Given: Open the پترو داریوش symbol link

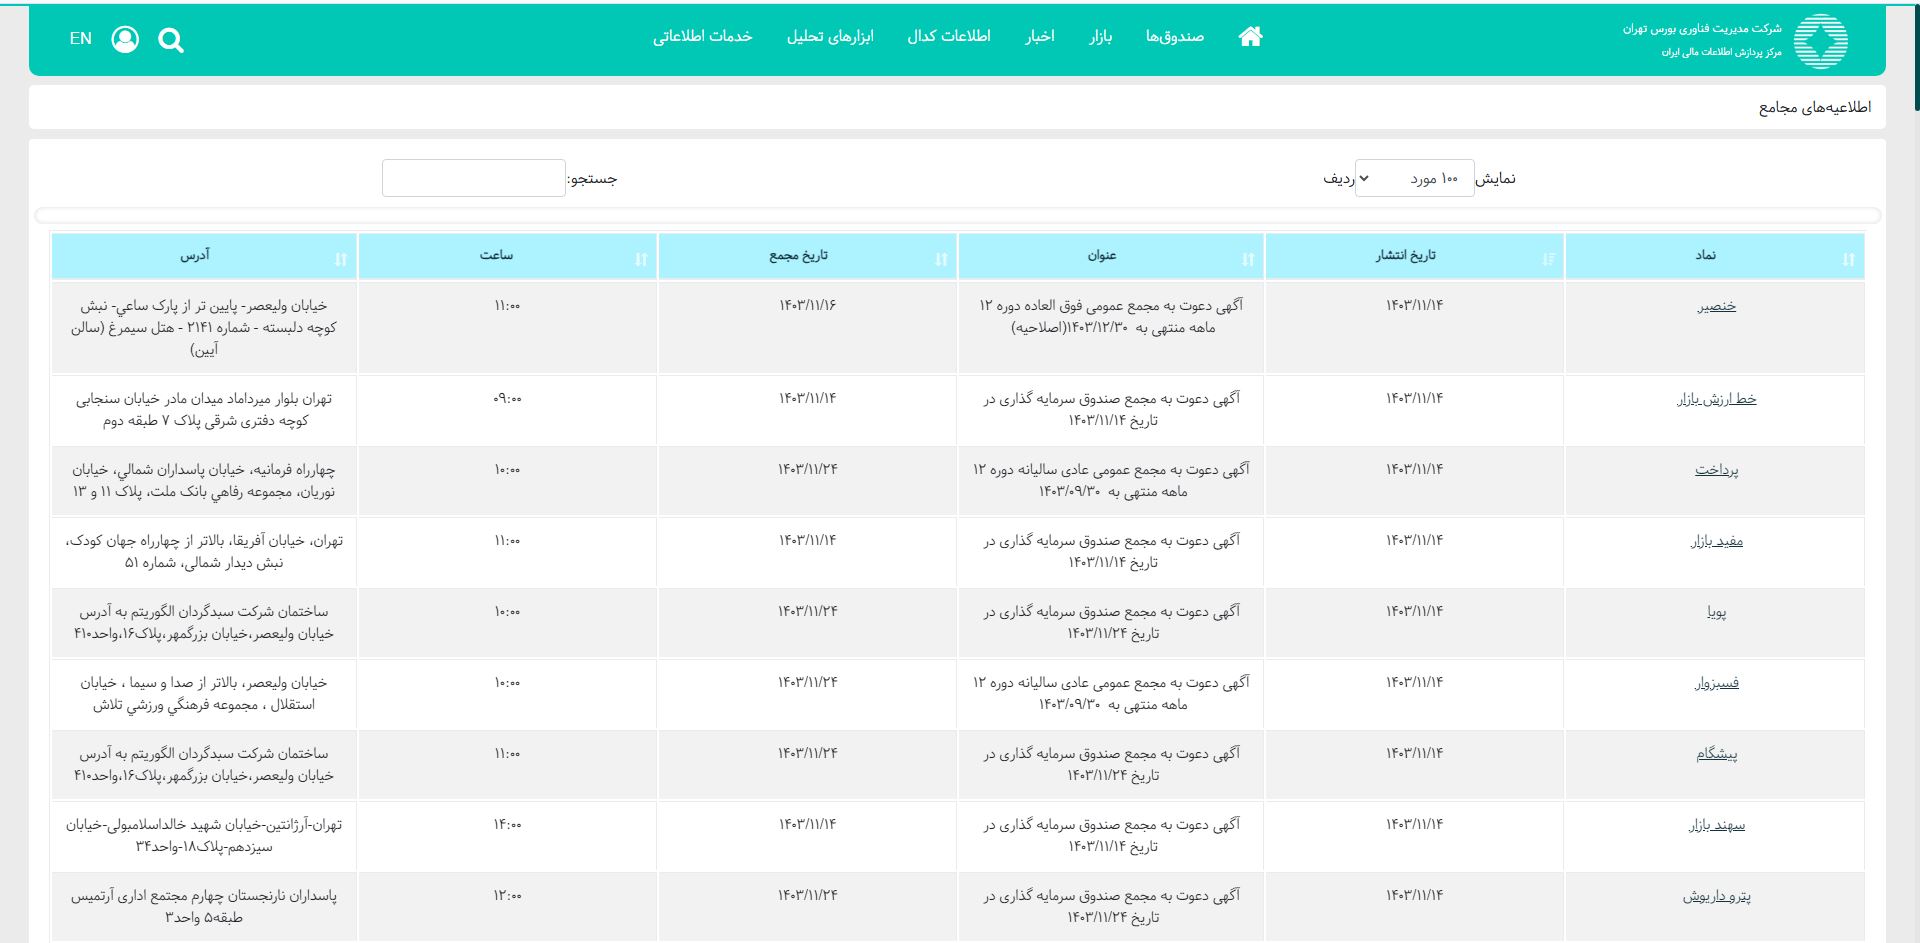Looking at the screenshot, I should pos(1716,896).
